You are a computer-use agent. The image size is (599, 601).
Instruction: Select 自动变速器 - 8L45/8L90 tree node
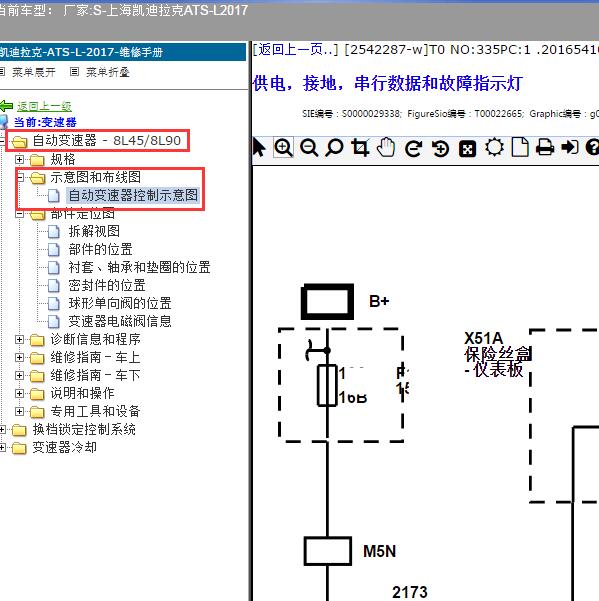[107, 141]
